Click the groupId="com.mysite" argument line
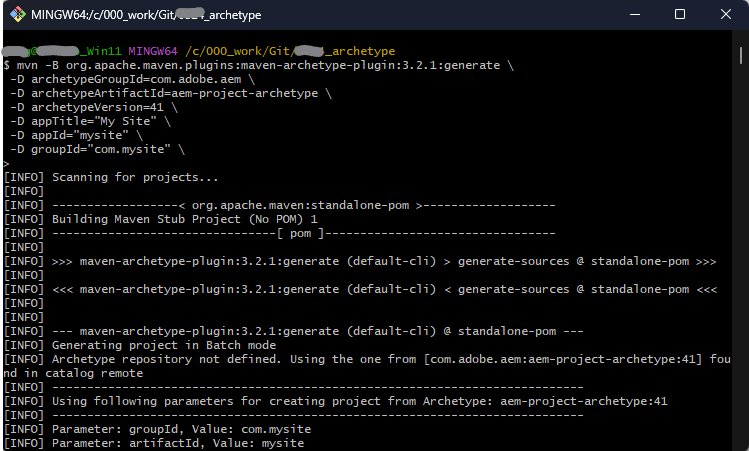Viewport: 749px width, 451px height. pos(97,149)
